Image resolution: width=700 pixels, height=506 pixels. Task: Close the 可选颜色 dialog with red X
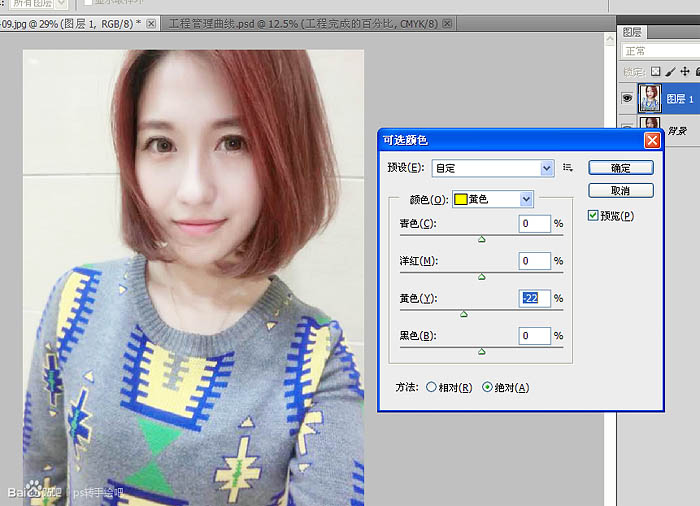[x=651, y=141]
